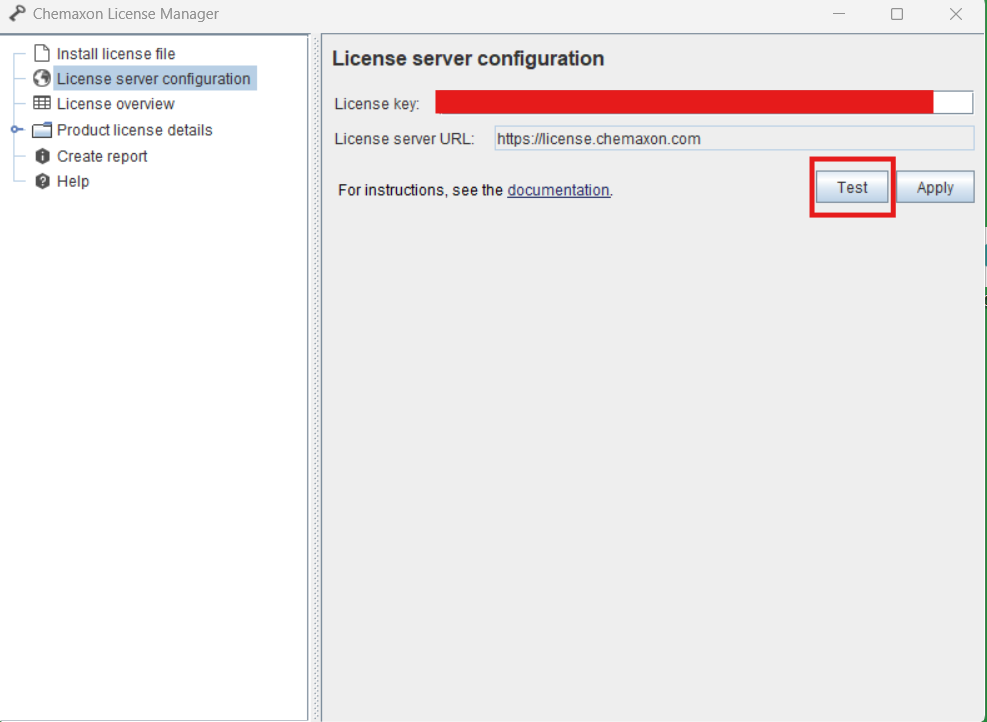Screen dimensions: 987x722
Task: Click the License server URL field
Action: click(x=734, y=138)
